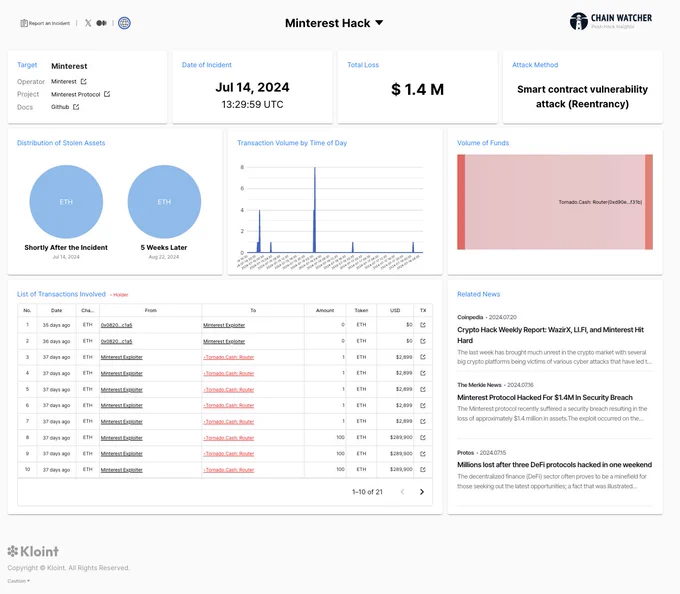Click Tornado.Cash: Router in row 10
This screenshot has width=680, height=594.
pyautogui.click(x=229, y=470)
